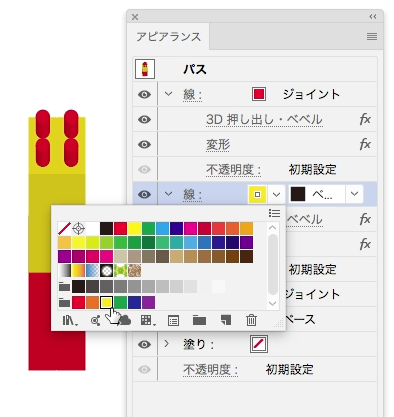
Task: Click ジョイント text on first 線 row
Action: [x=311, y=95]
